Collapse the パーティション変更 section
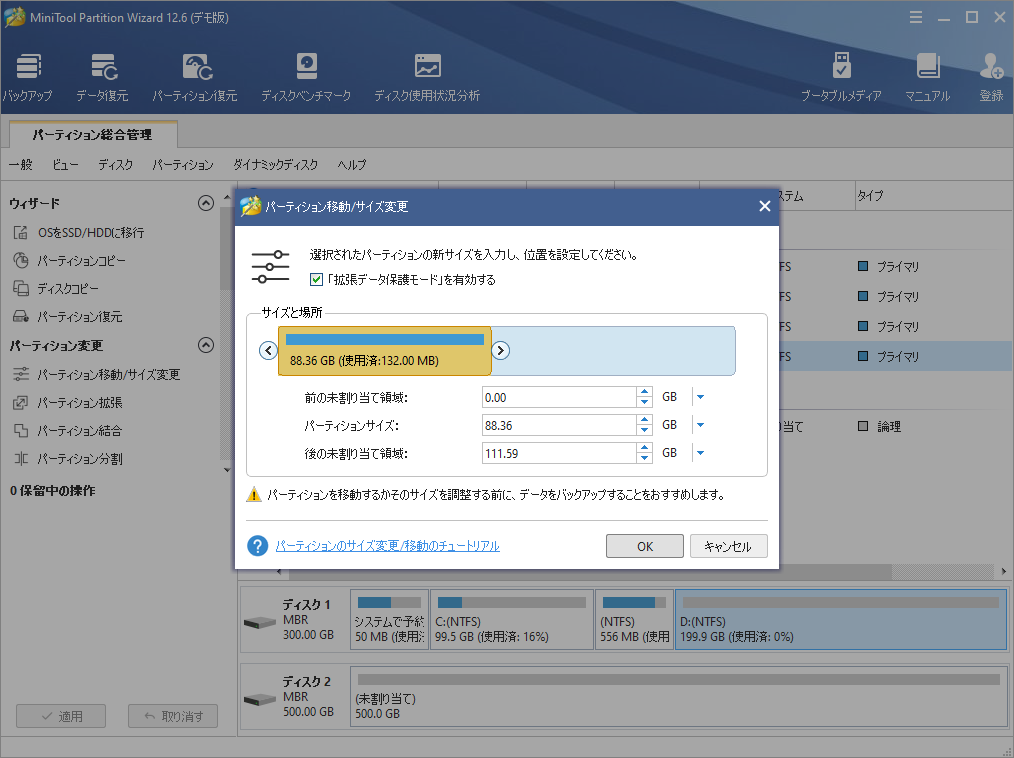Viewport: 1014px width, 758px height. 206,346
